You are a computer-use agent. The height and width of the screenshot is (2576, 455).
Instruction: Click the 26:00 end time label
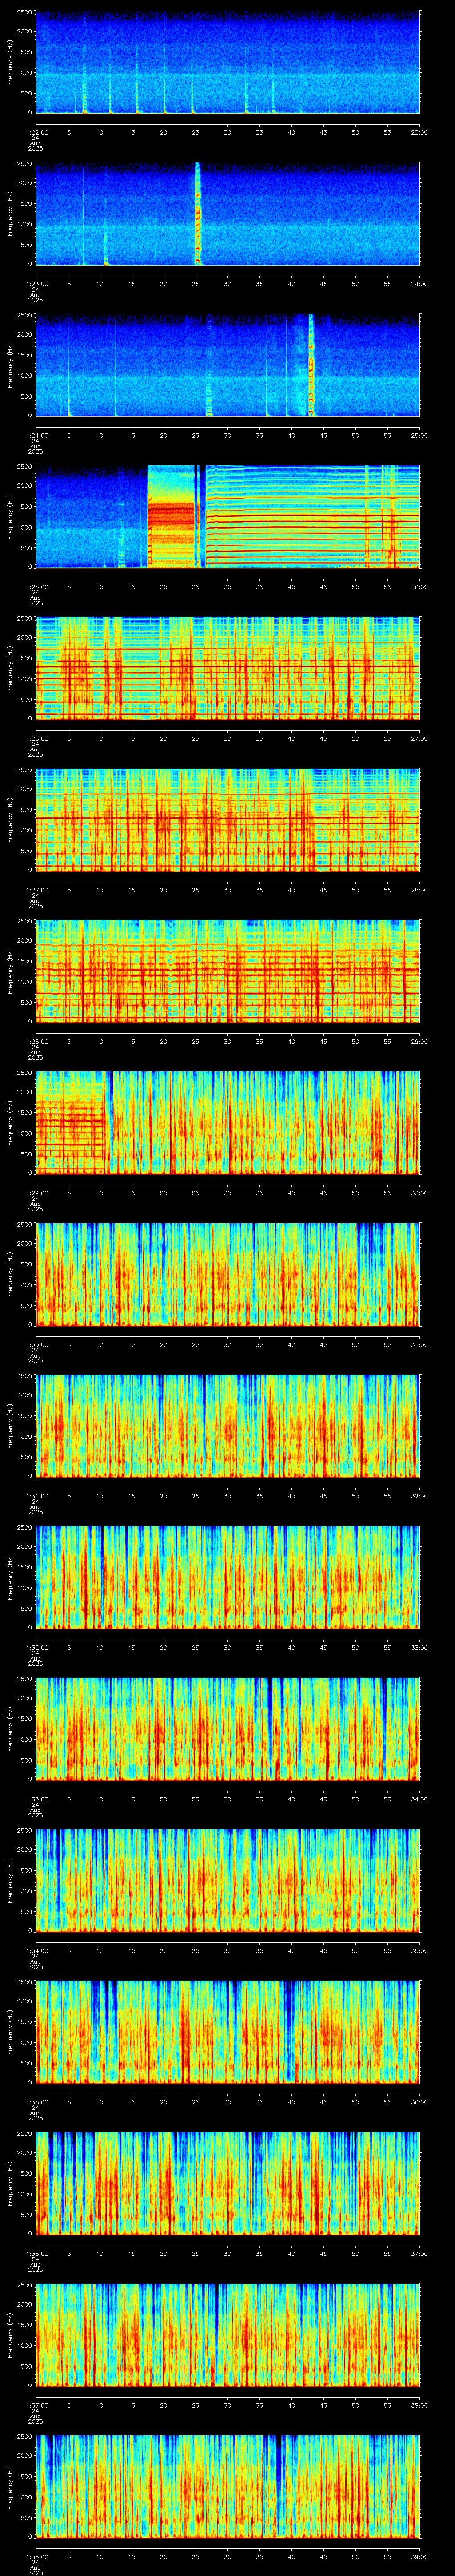[419, 587]
